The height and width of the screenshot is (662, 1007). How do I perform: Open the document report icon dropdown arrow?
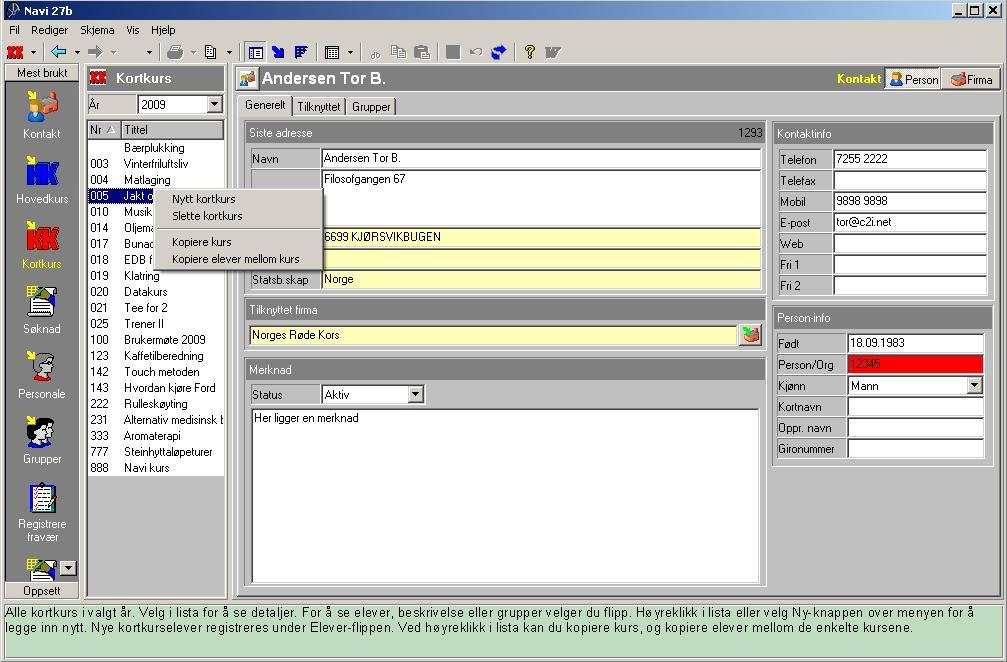coord(229,53)
